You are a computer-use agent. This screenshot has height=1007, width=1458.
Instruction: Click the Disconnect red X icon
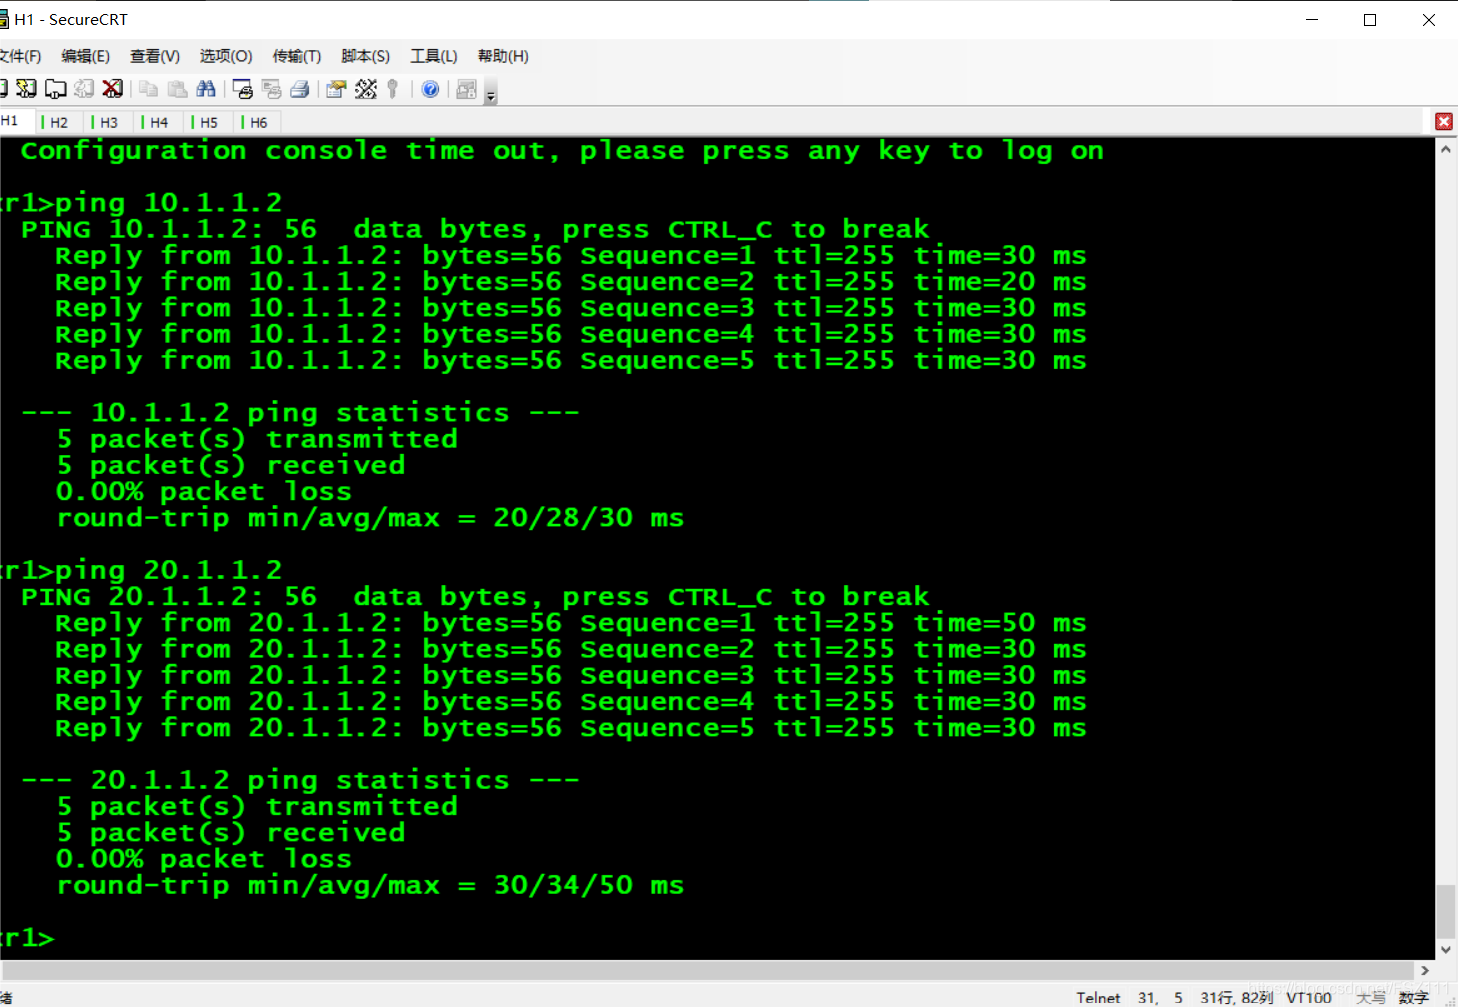click(x=113, y=89)
